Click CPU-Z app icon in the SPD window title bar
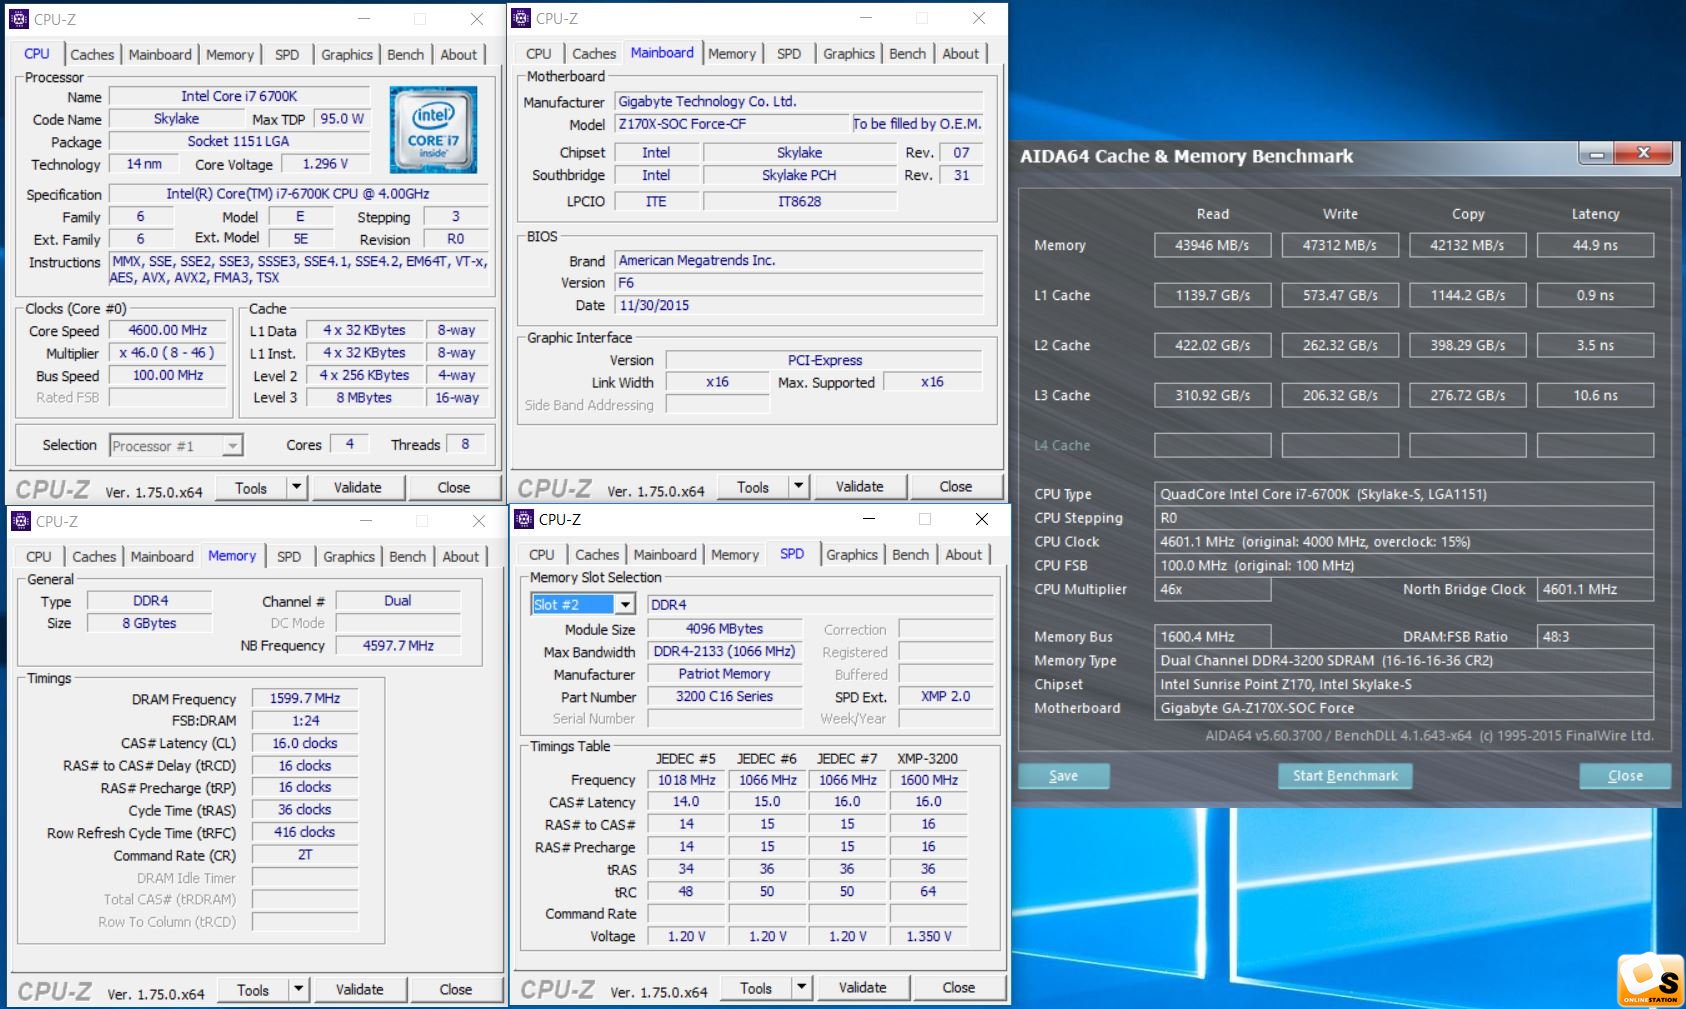1686x1009 pixels. [524, 519]
